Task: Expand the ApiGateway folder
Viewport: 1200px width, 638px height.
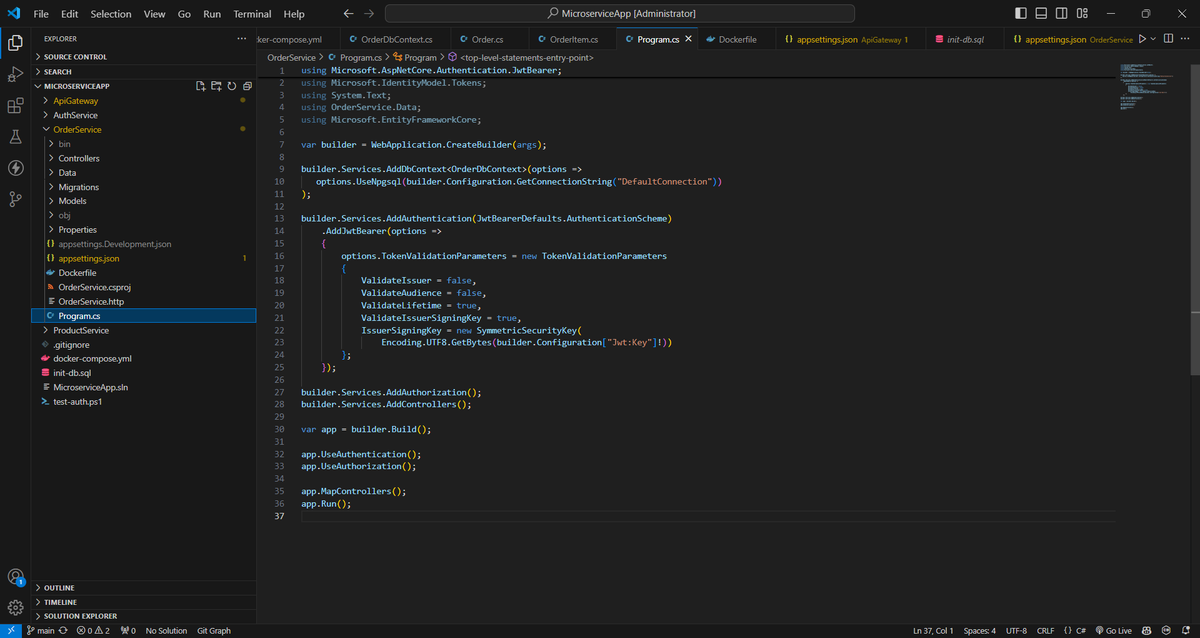Action: [143, 101]
